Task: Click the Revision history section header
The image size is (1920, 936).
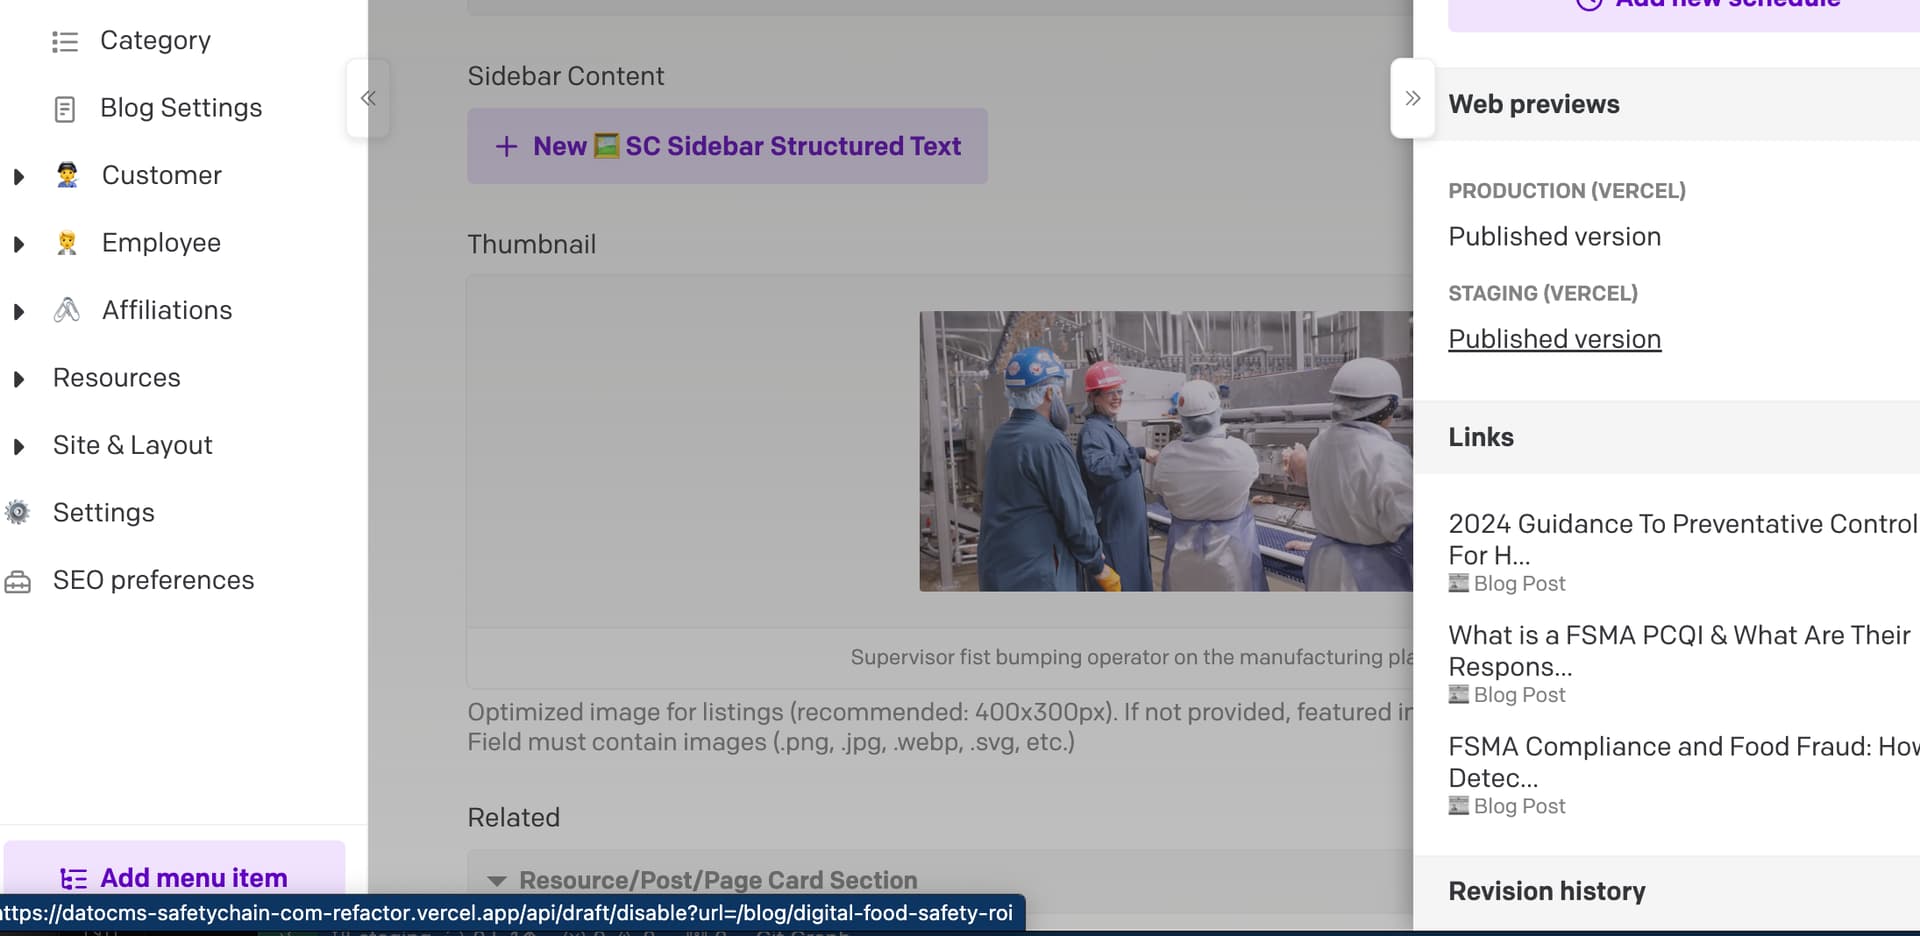Action: point(1666,891)
